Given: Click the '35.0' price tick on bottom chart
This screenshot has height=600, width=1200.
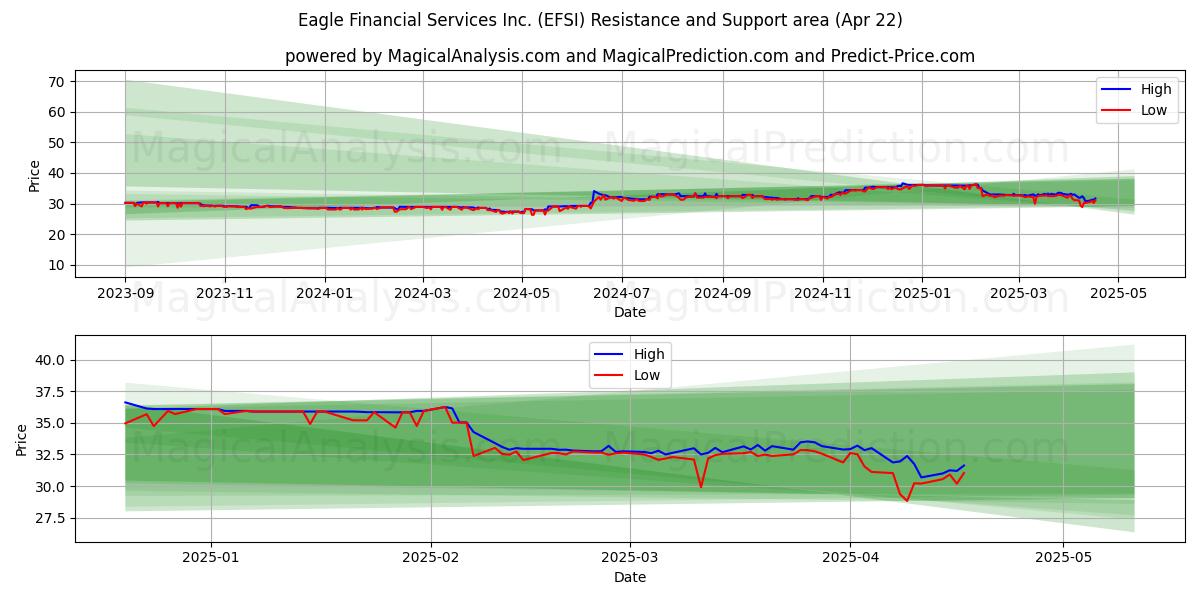Looking at the screenshot, I should [51, 424].
